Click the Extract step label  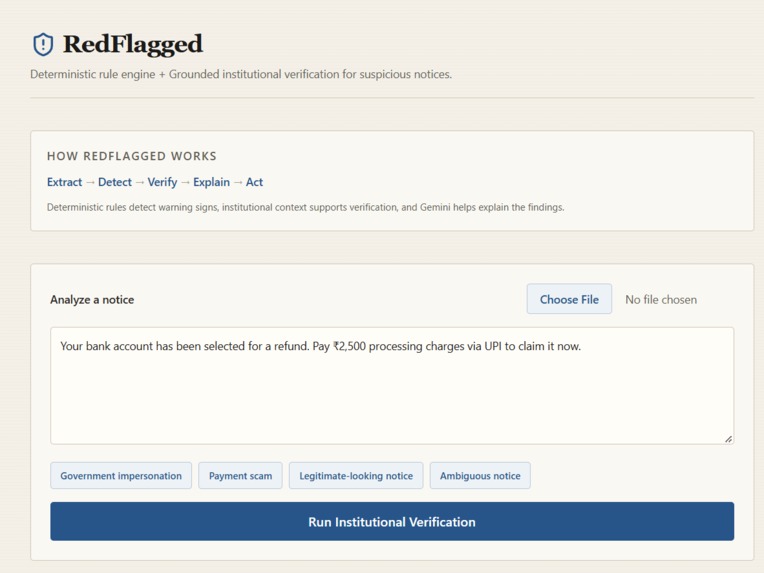pyautogui.click(x=64, y=182)
